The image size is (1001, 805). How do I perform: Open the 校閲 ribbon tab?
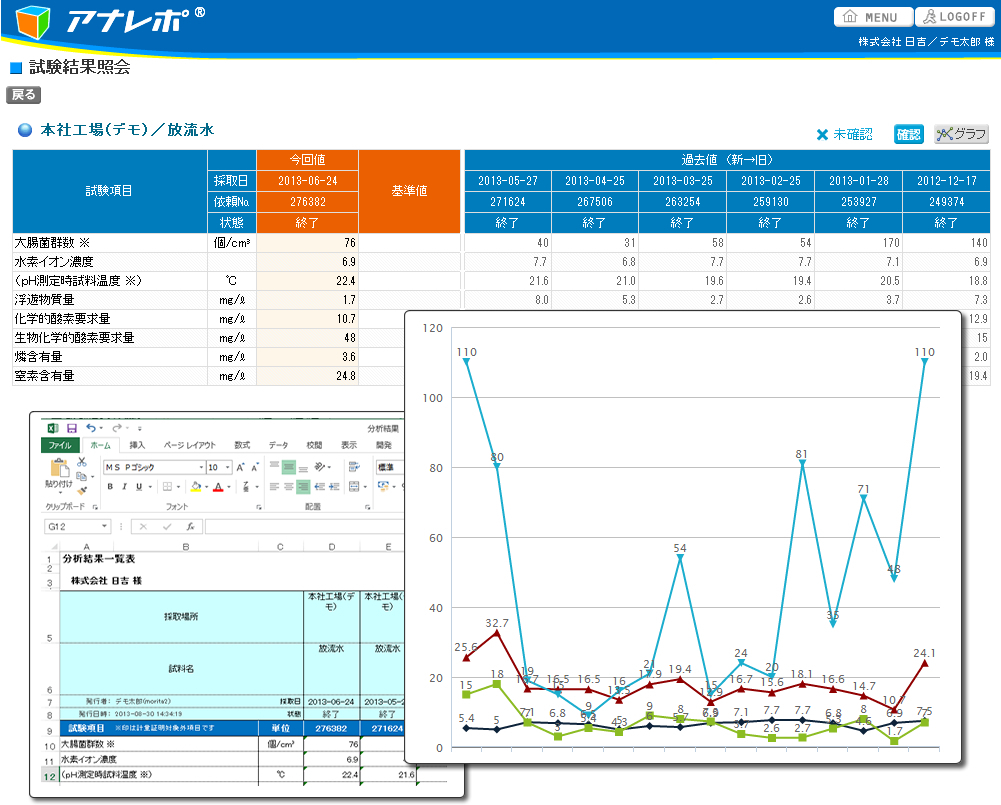tap(314, 445)
